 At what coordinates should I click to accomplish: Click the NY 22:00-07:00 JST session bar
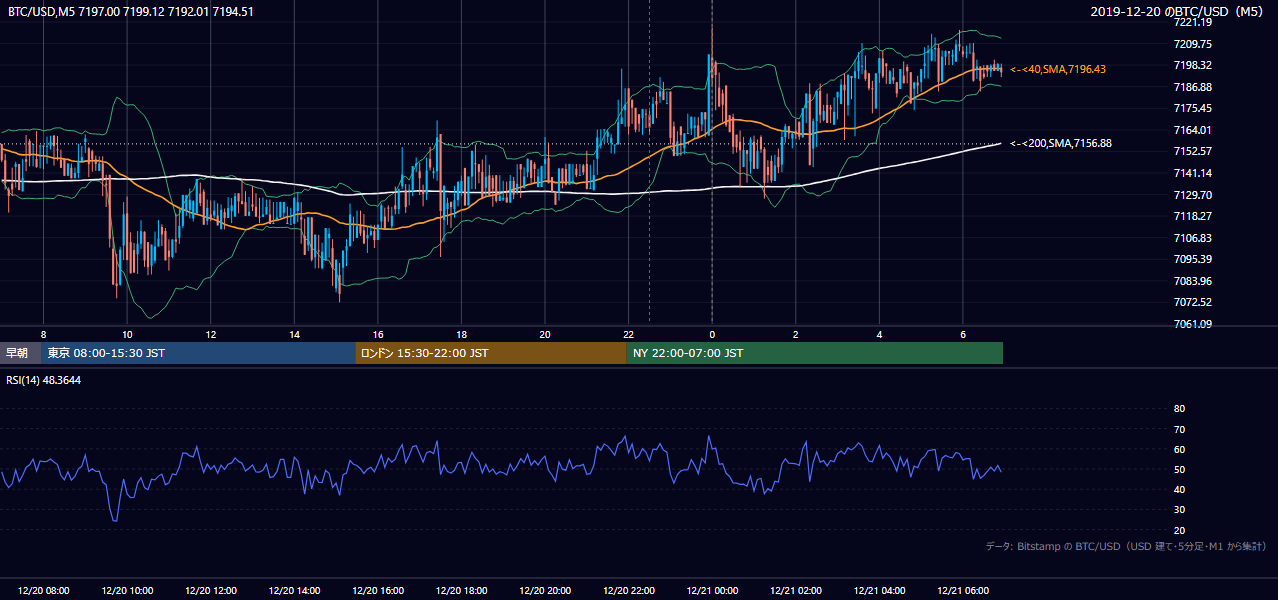tap(815, 353)
